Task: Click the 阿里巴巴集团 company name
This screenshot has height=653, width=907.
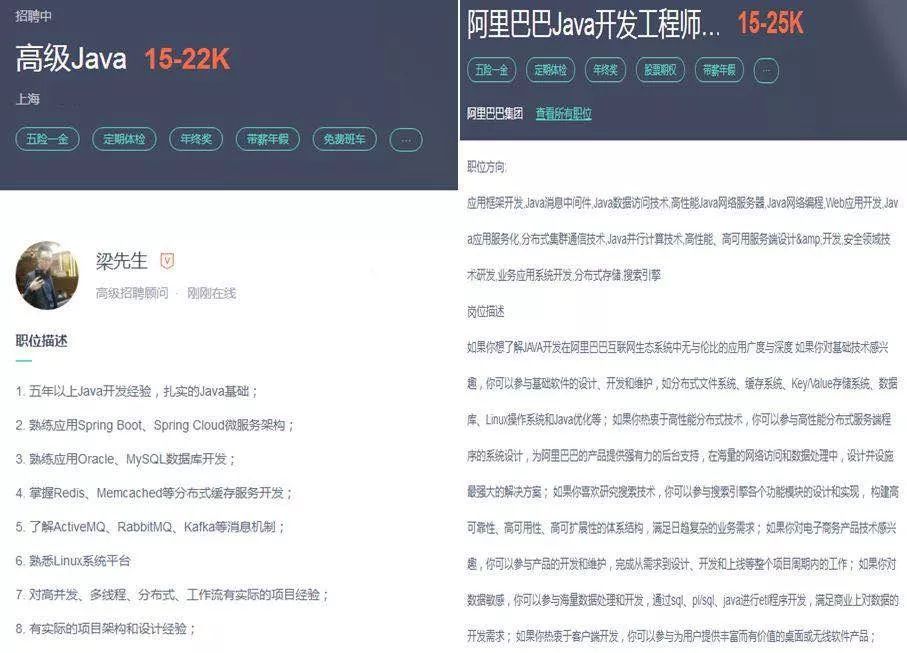Action: (x=495, y=113)
